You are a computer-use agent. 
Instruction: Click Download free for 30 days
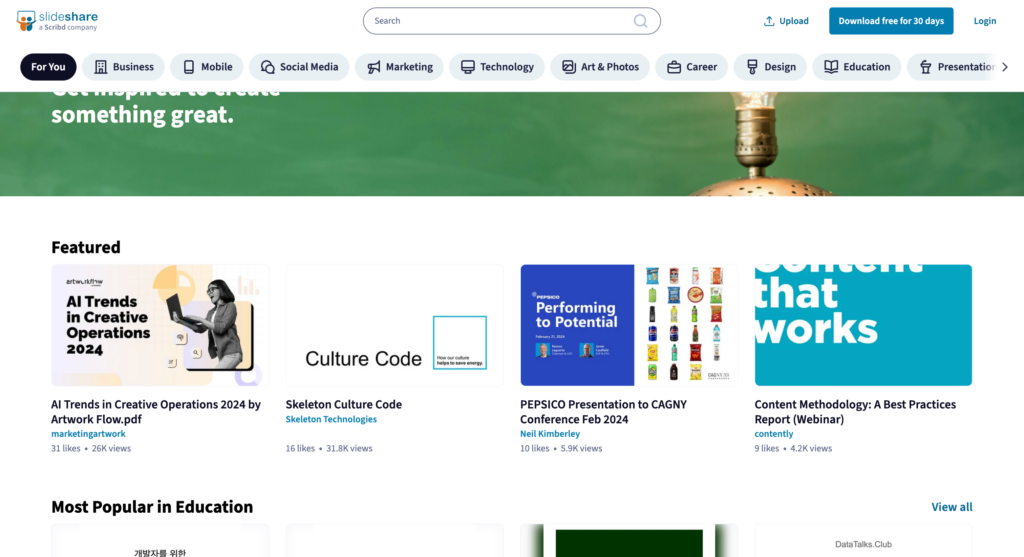[x=891, y=21]
